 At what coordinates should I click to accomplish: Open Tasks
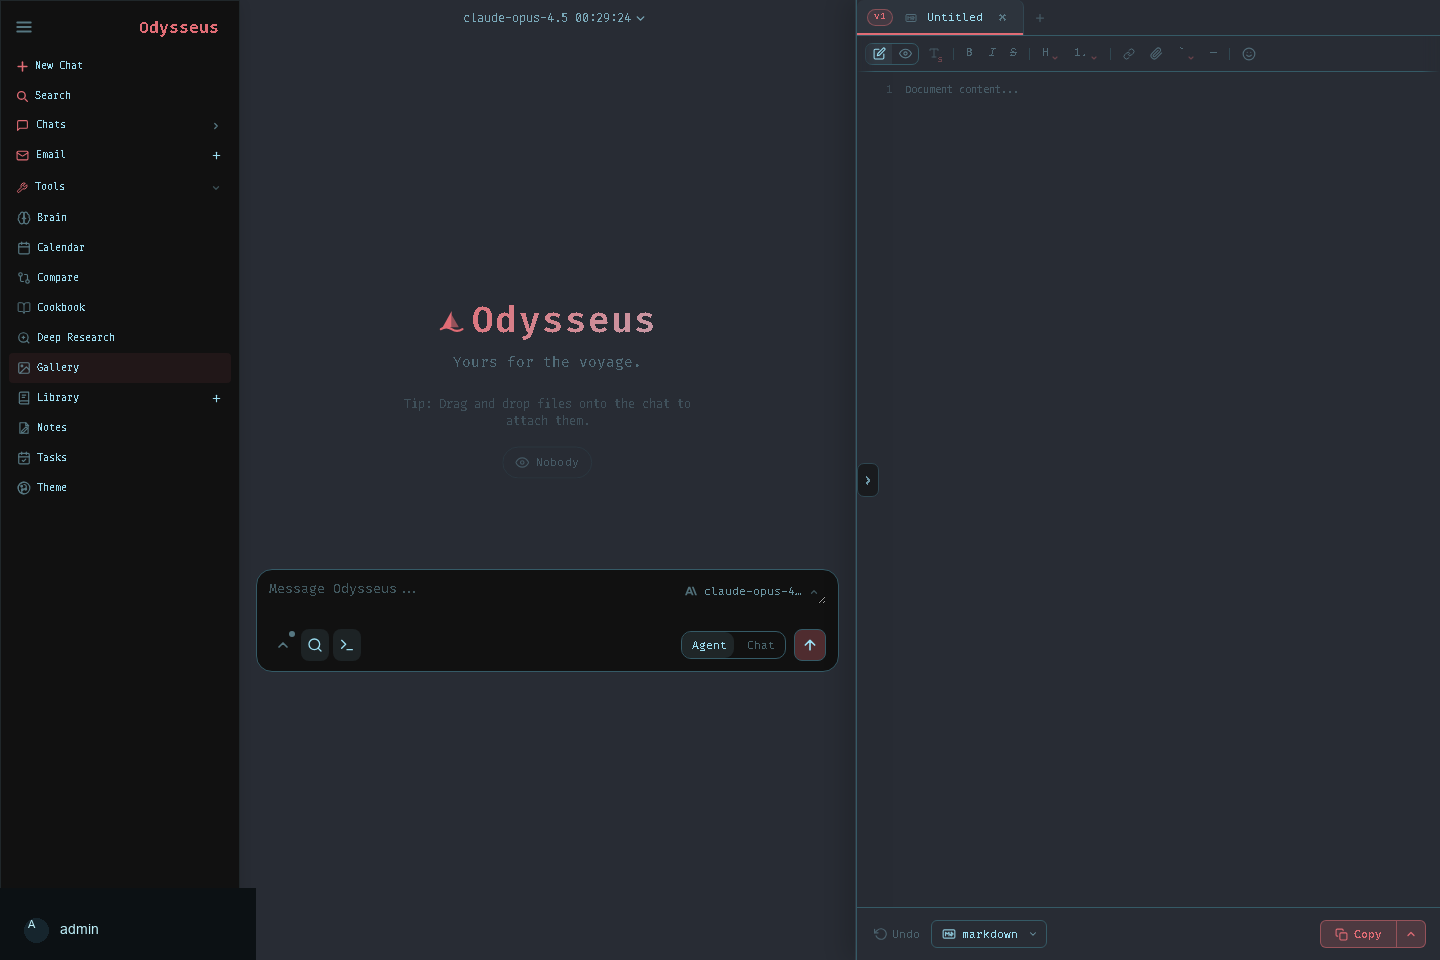(120, 457)
